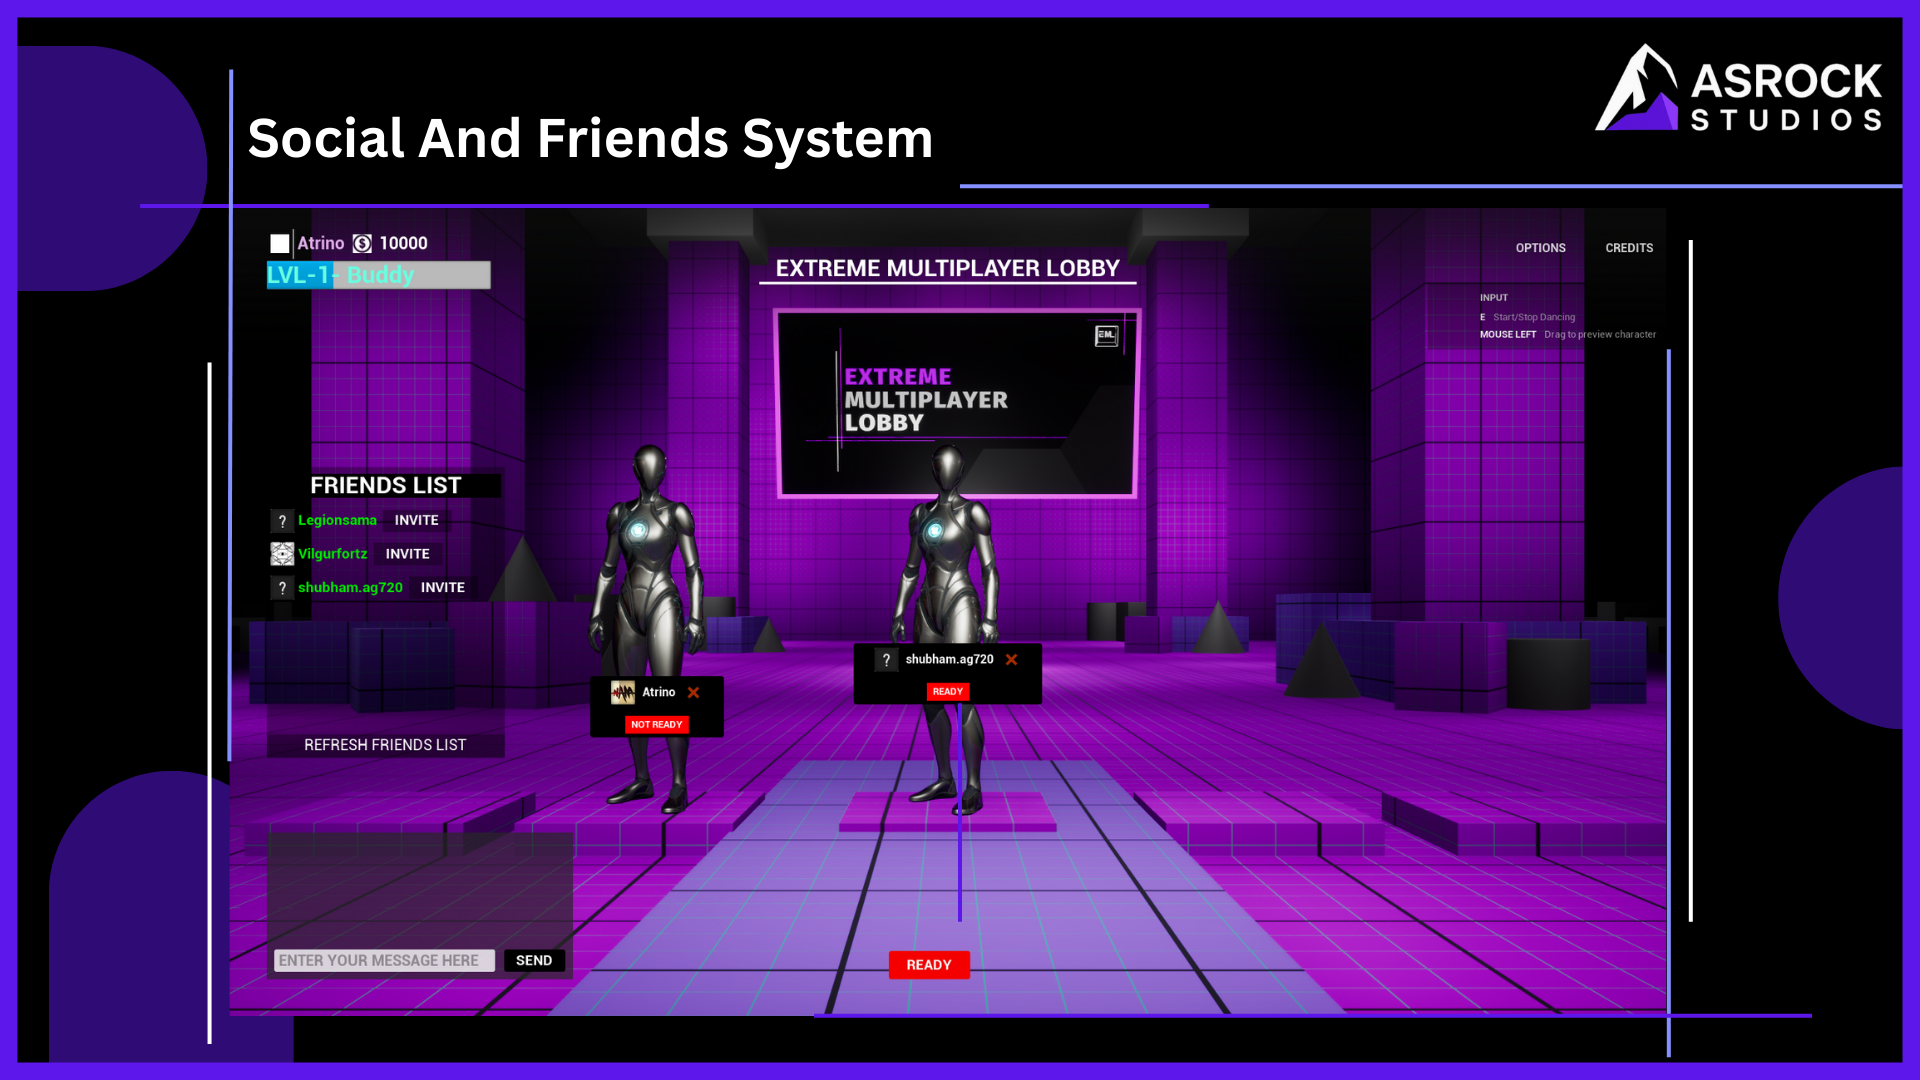Click Refresh Friends List

click(385, 745)
